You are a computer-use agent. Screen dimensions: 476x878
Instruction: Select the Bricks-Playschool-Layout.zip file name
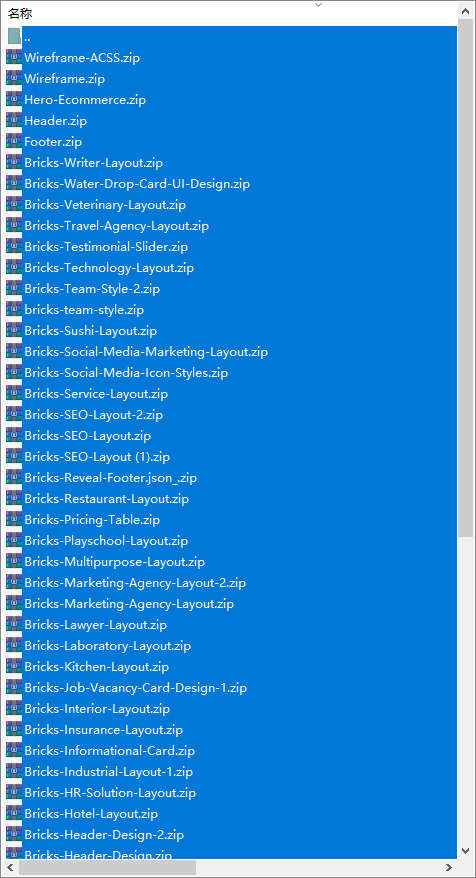click(106, 541)
